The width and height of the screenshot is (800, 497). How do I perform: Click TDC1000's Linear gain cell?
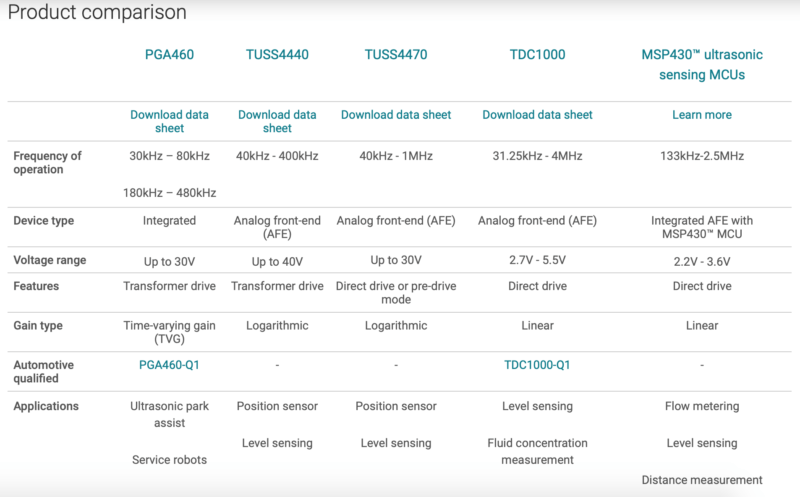coord(537,326)
